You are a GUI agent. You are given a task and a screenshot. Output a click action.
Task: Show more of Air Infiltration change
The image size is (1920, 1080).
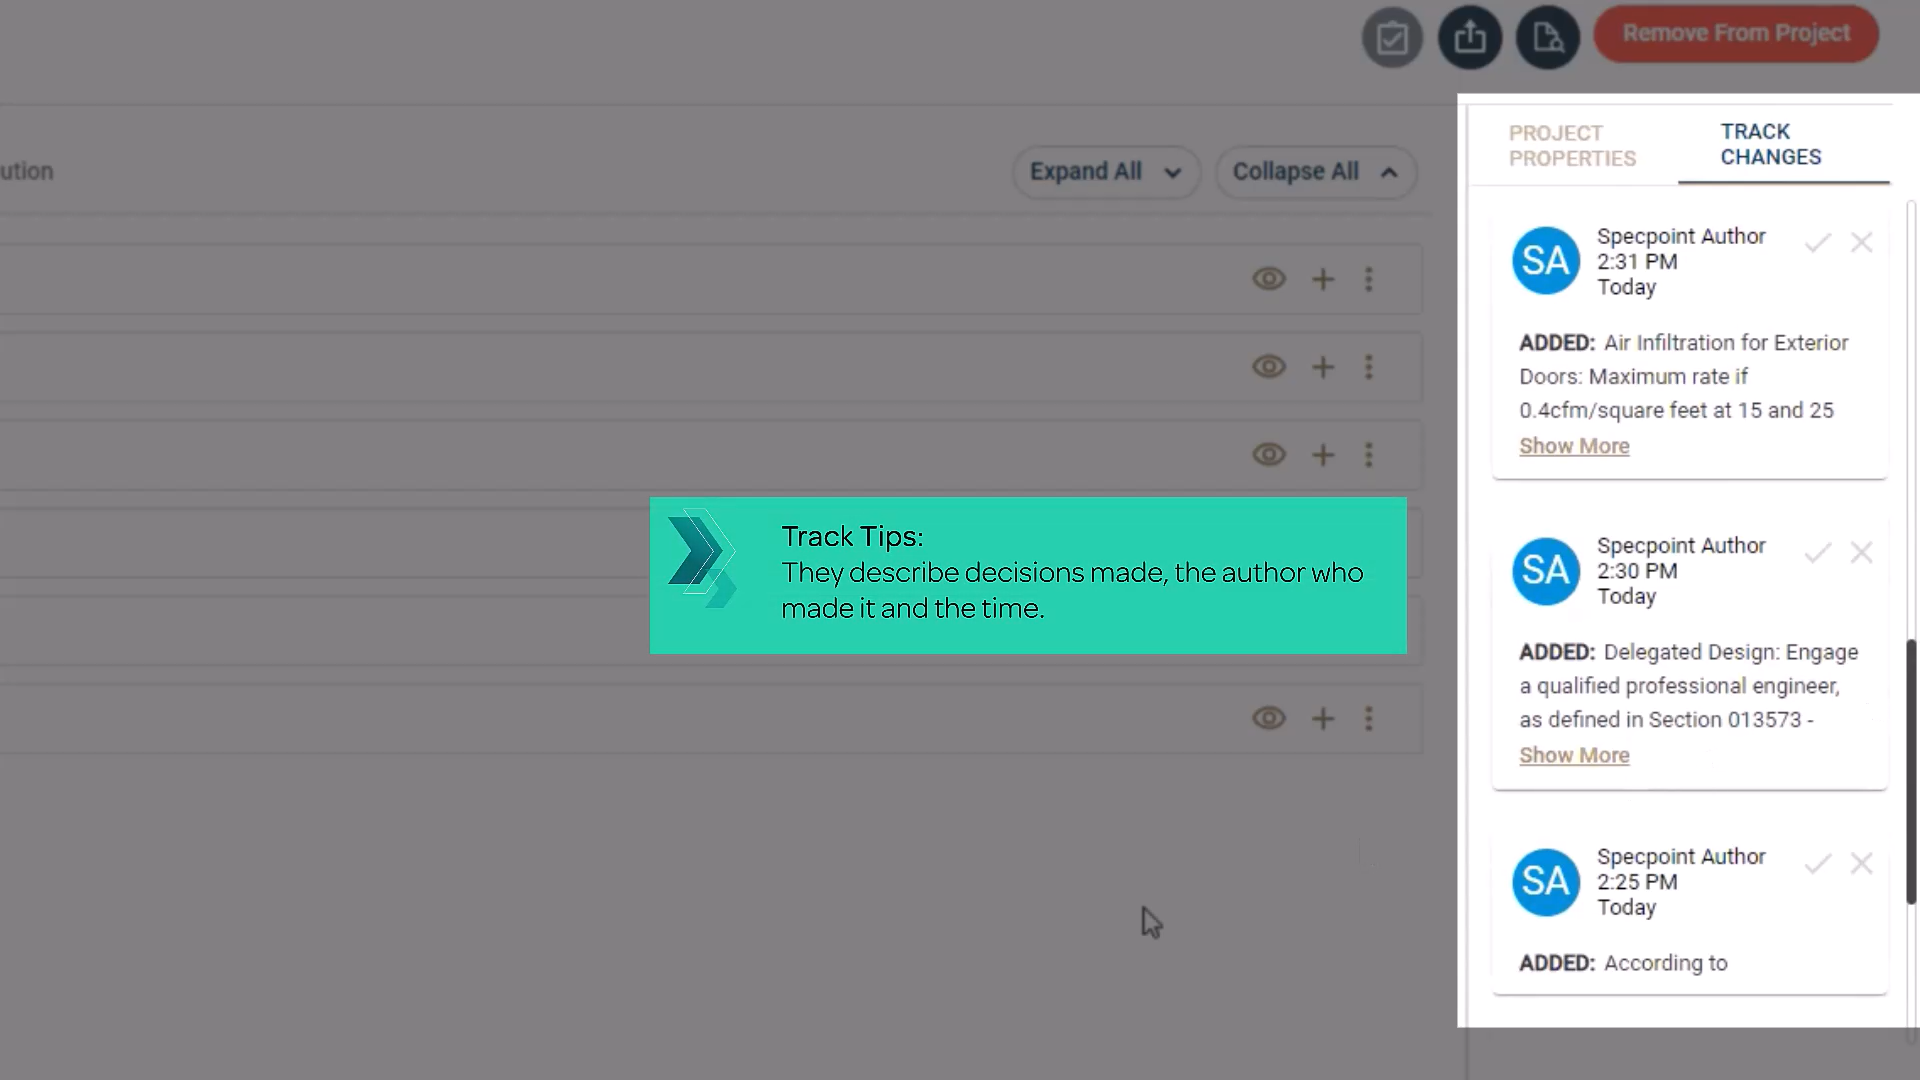point(1574,447)
